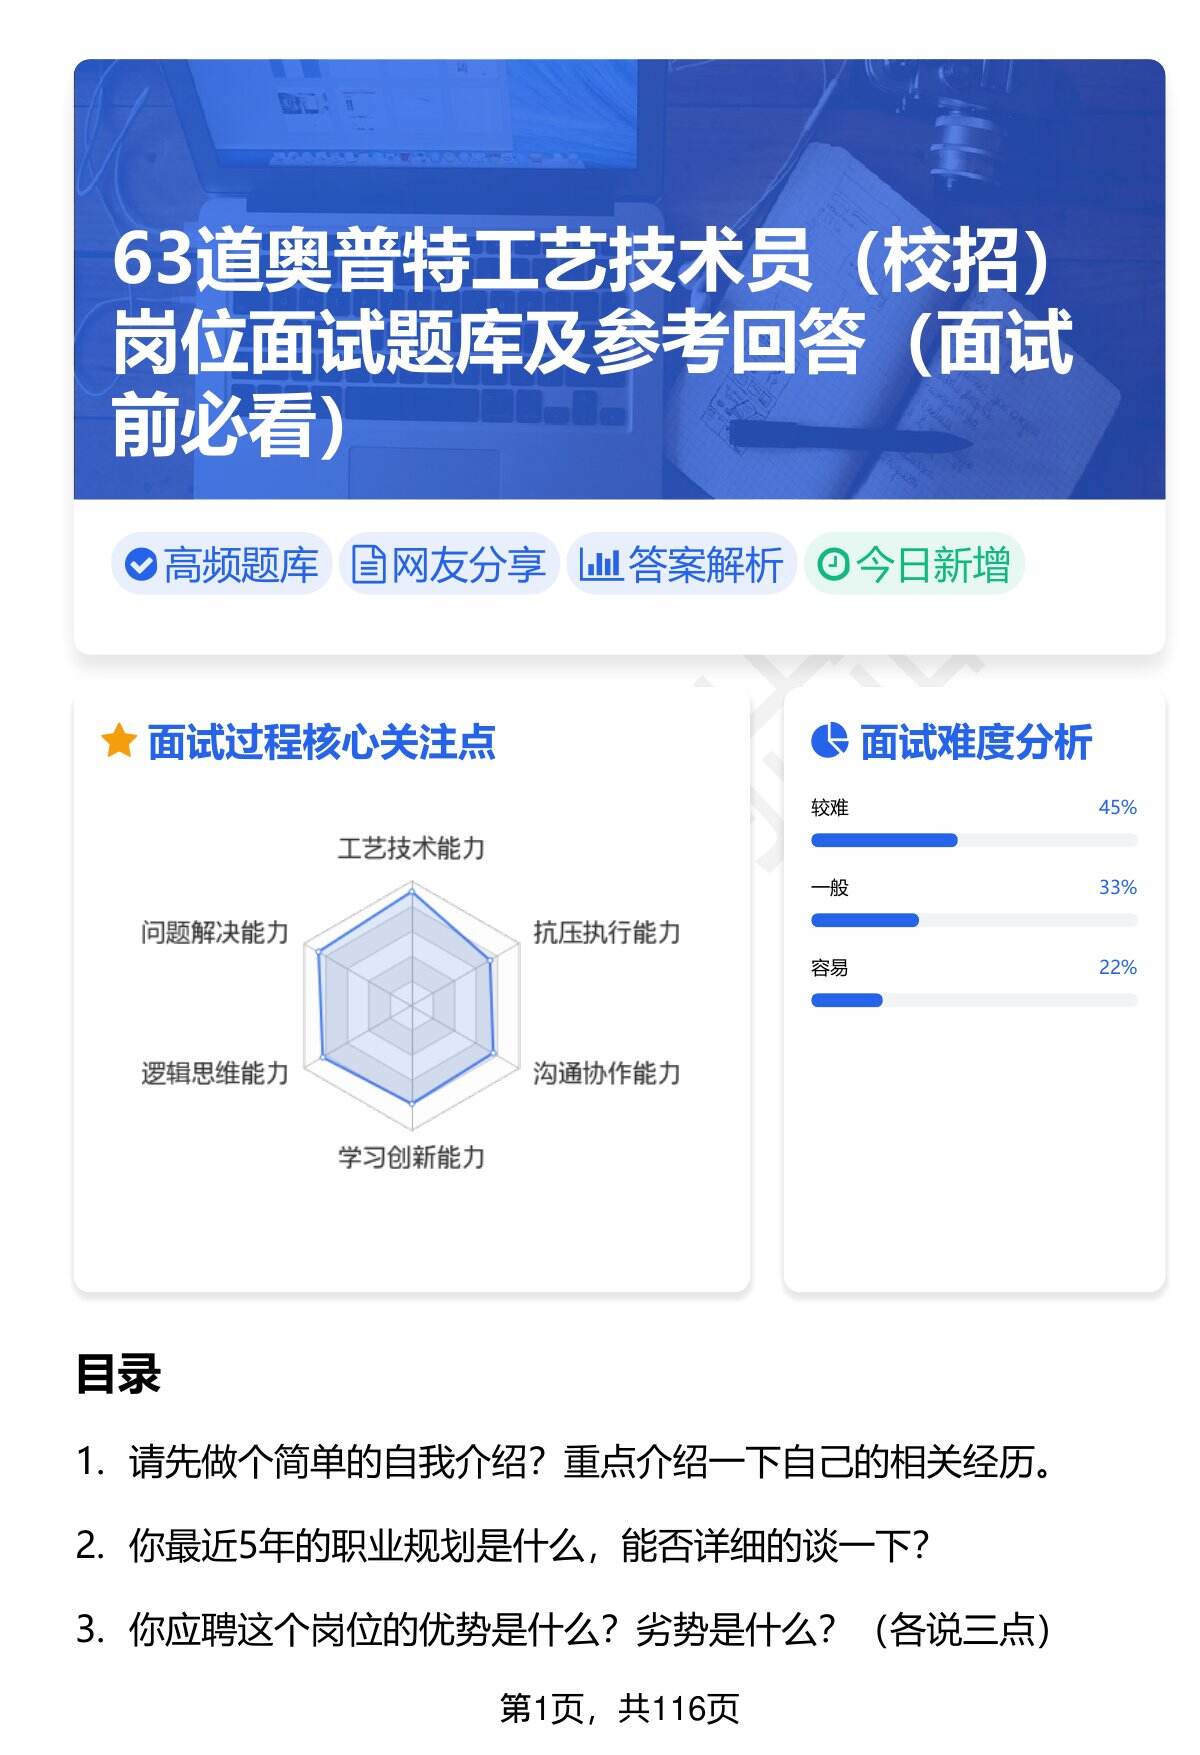The height and width of the screenshot is (1755, 1200).
Task: Click the orange star icon
Action: (x=118, y=742)
